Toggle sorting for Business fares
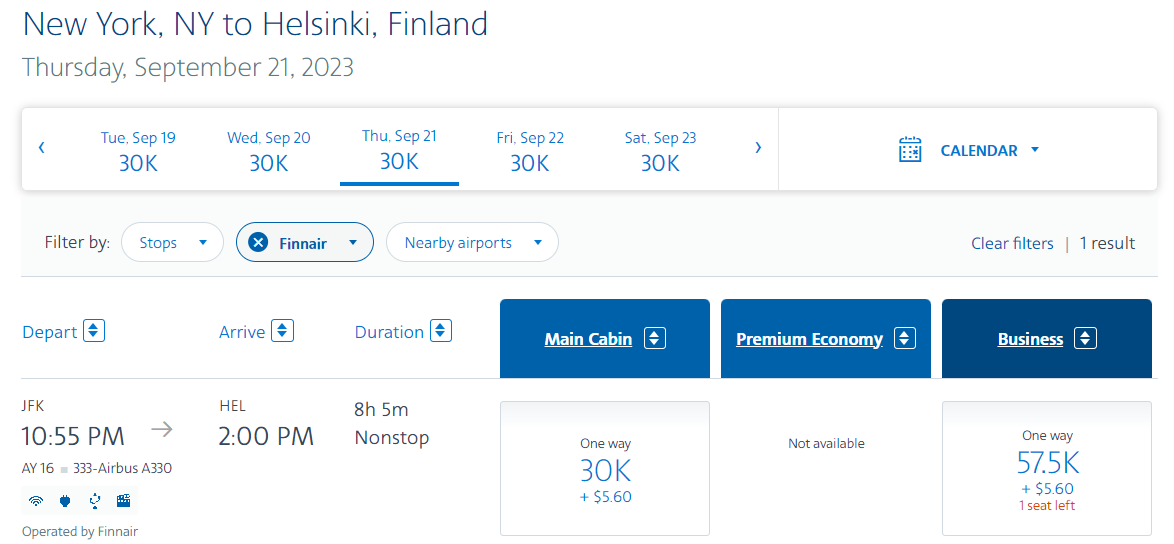1174x544 pixels. (x=1085, y=338)
